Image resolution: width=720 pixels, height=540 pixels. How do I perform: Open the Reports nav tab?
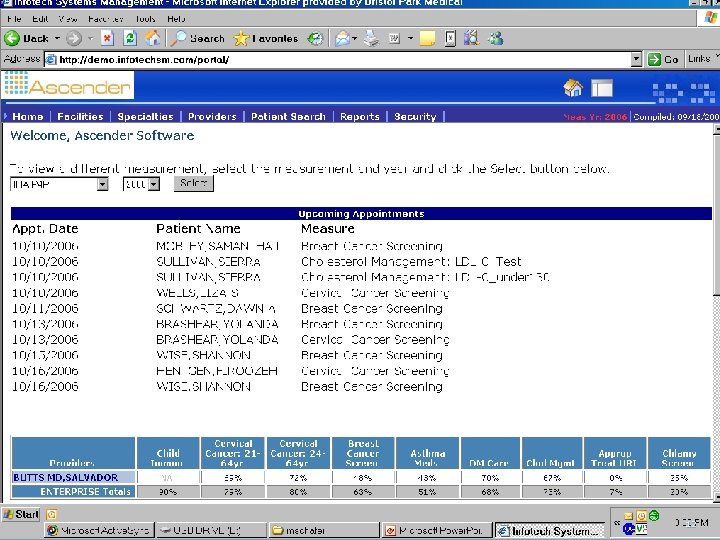coord(360,117)
